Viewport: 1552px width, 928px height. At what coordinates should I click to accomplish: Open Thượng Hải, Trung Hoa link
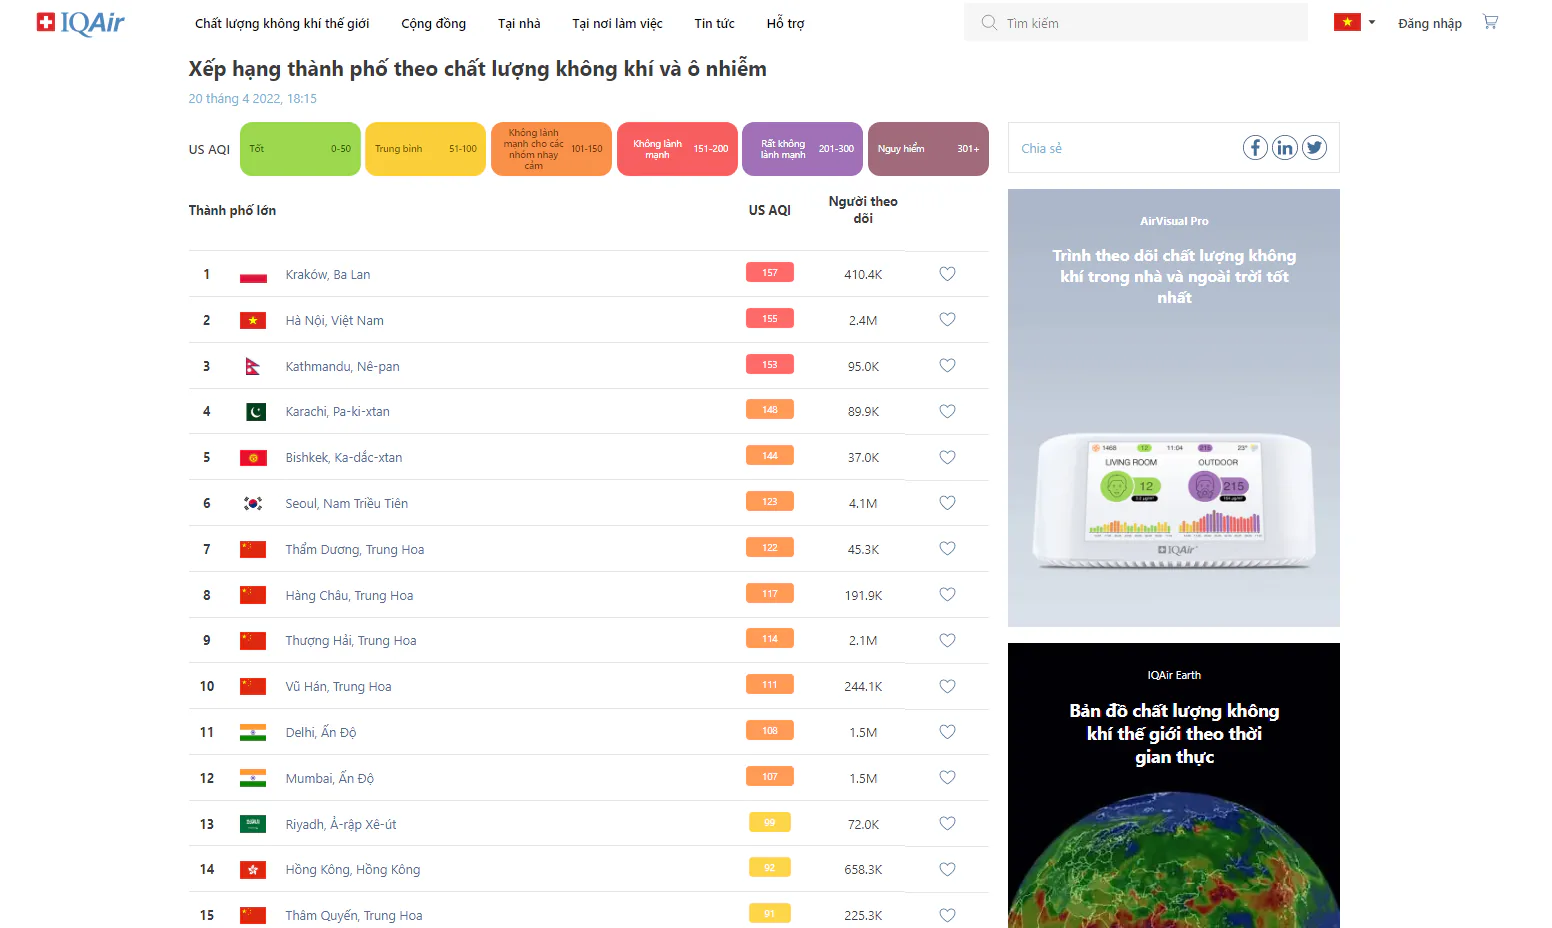(x=351, y=640)
